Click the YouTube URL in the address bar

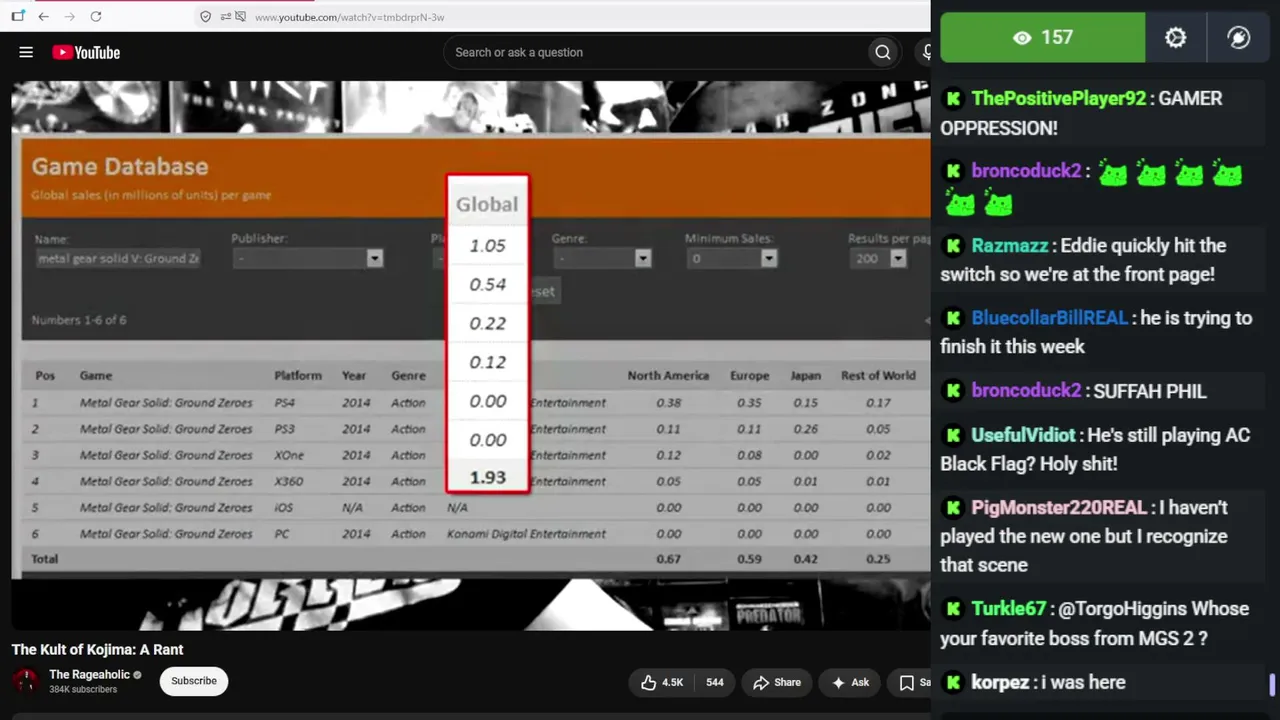349,17
